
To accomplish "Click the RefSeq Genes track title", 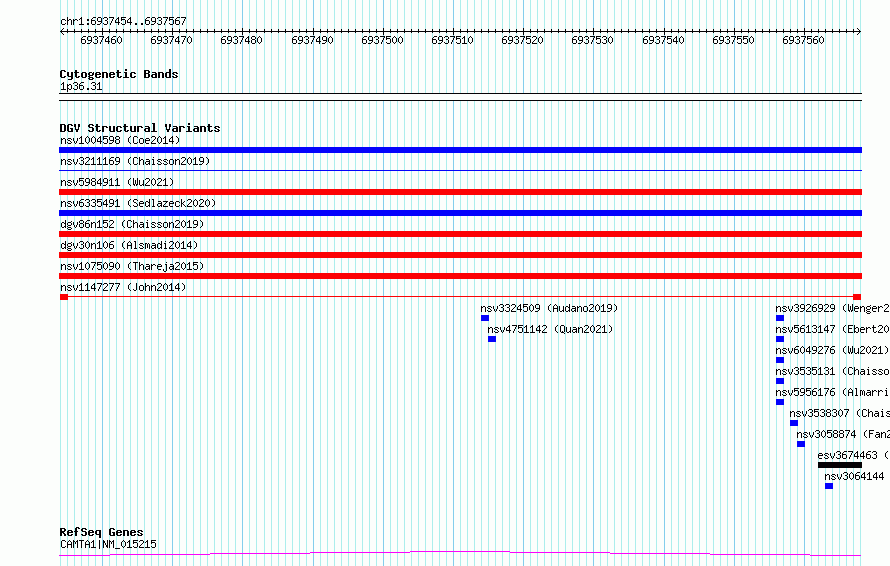I will pyautogui.click(x=101, y=533).
